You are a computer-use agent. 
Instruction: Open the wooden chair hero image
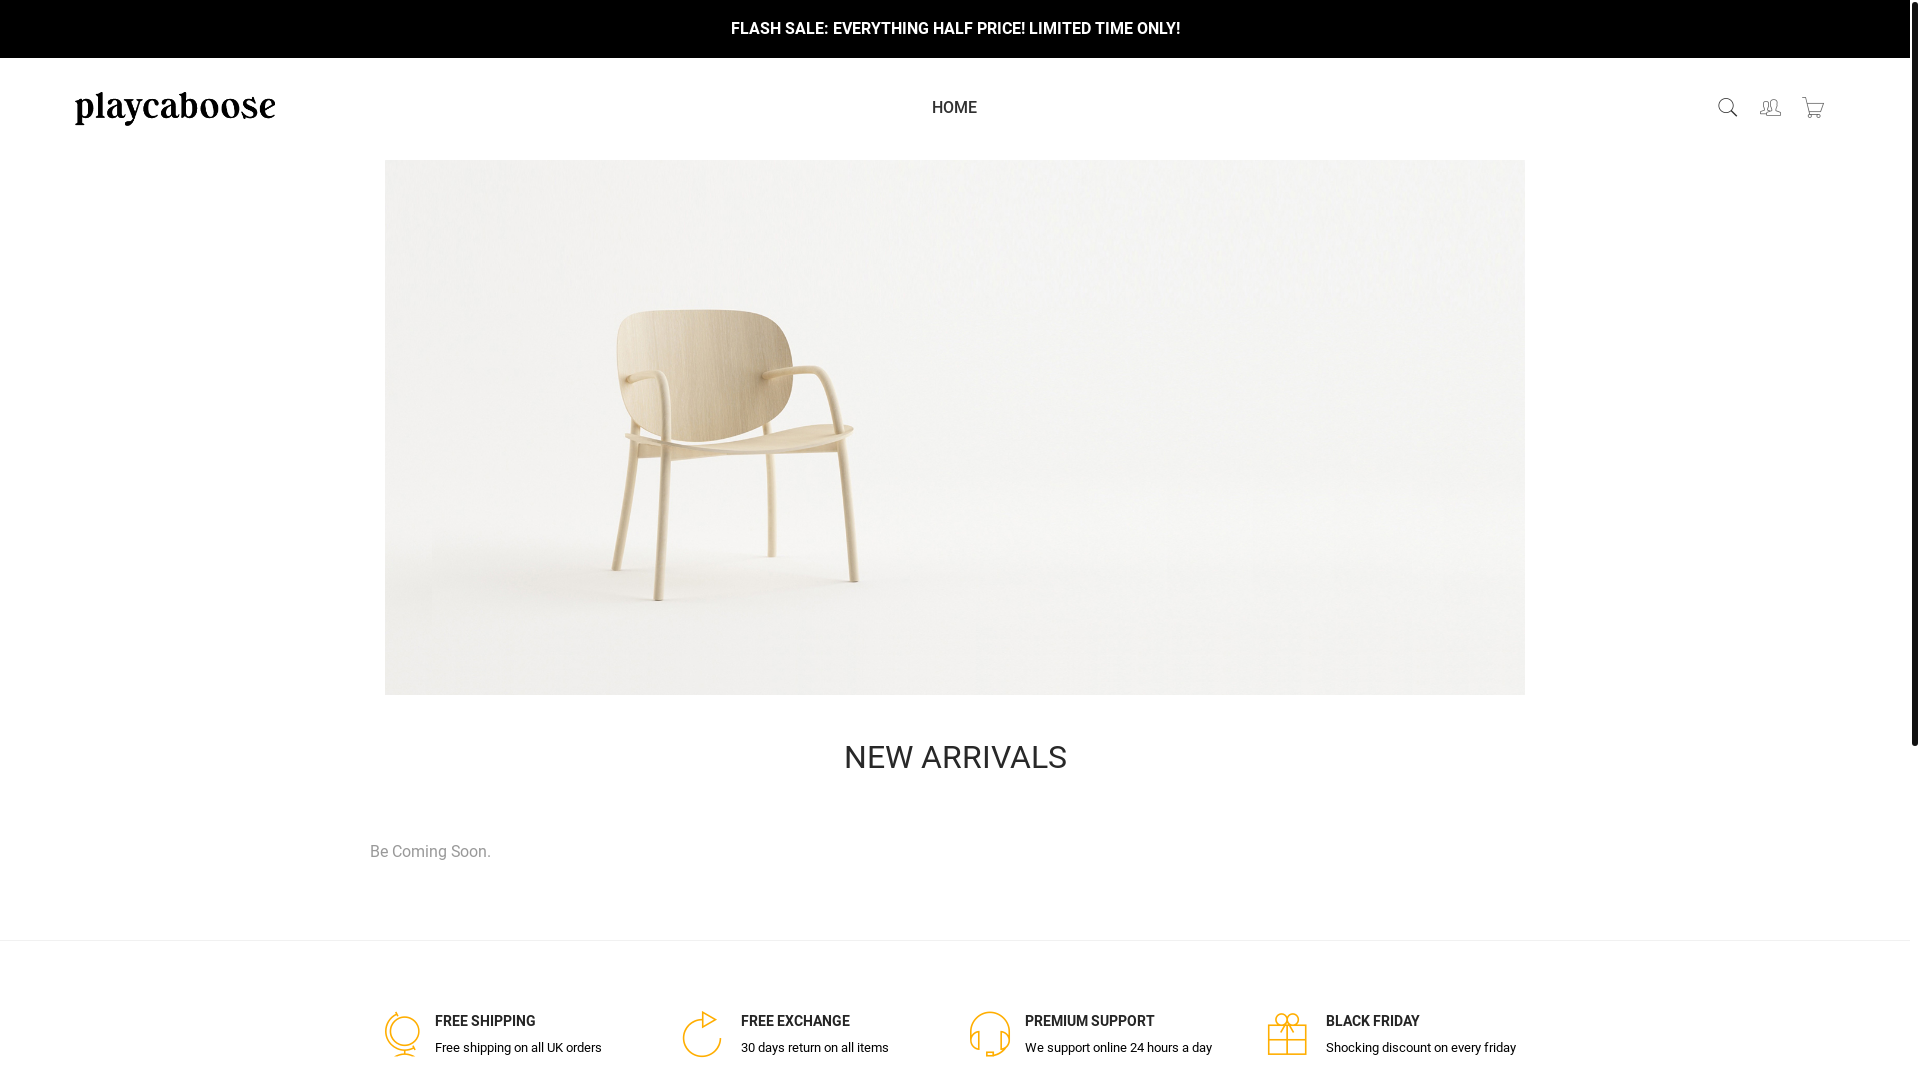pyautogui.click(x=955, y=427)
